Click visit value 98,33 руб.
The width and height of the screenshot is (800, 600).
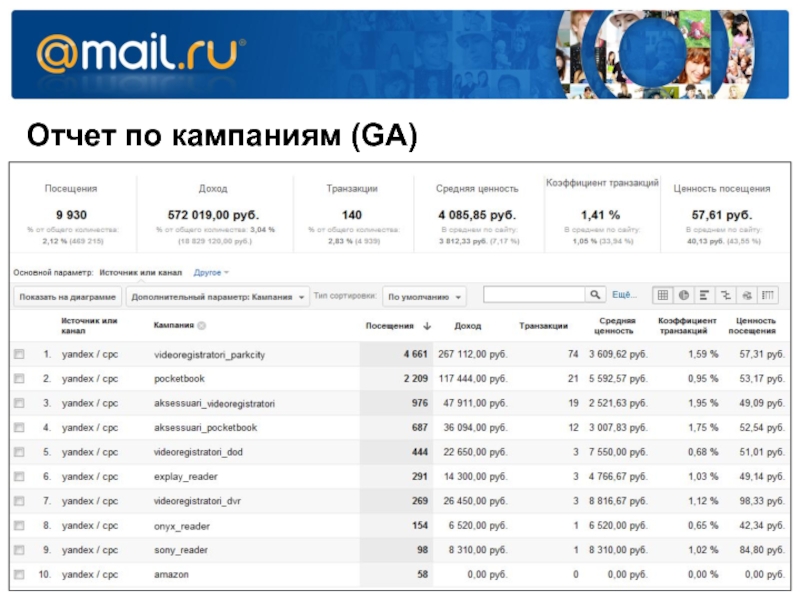[762, 501]
